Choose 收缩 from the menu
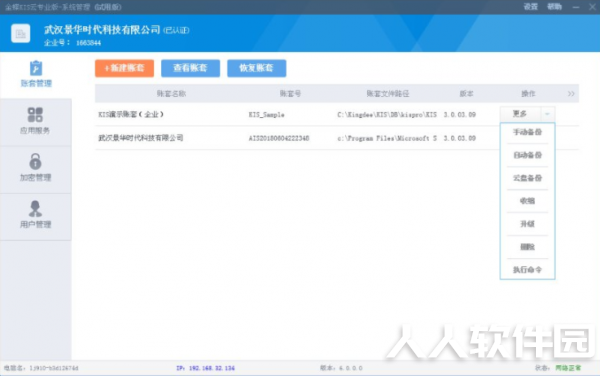The width and height of the screenshot is (600, 376). pyautogui.click(x=527, y=201)
